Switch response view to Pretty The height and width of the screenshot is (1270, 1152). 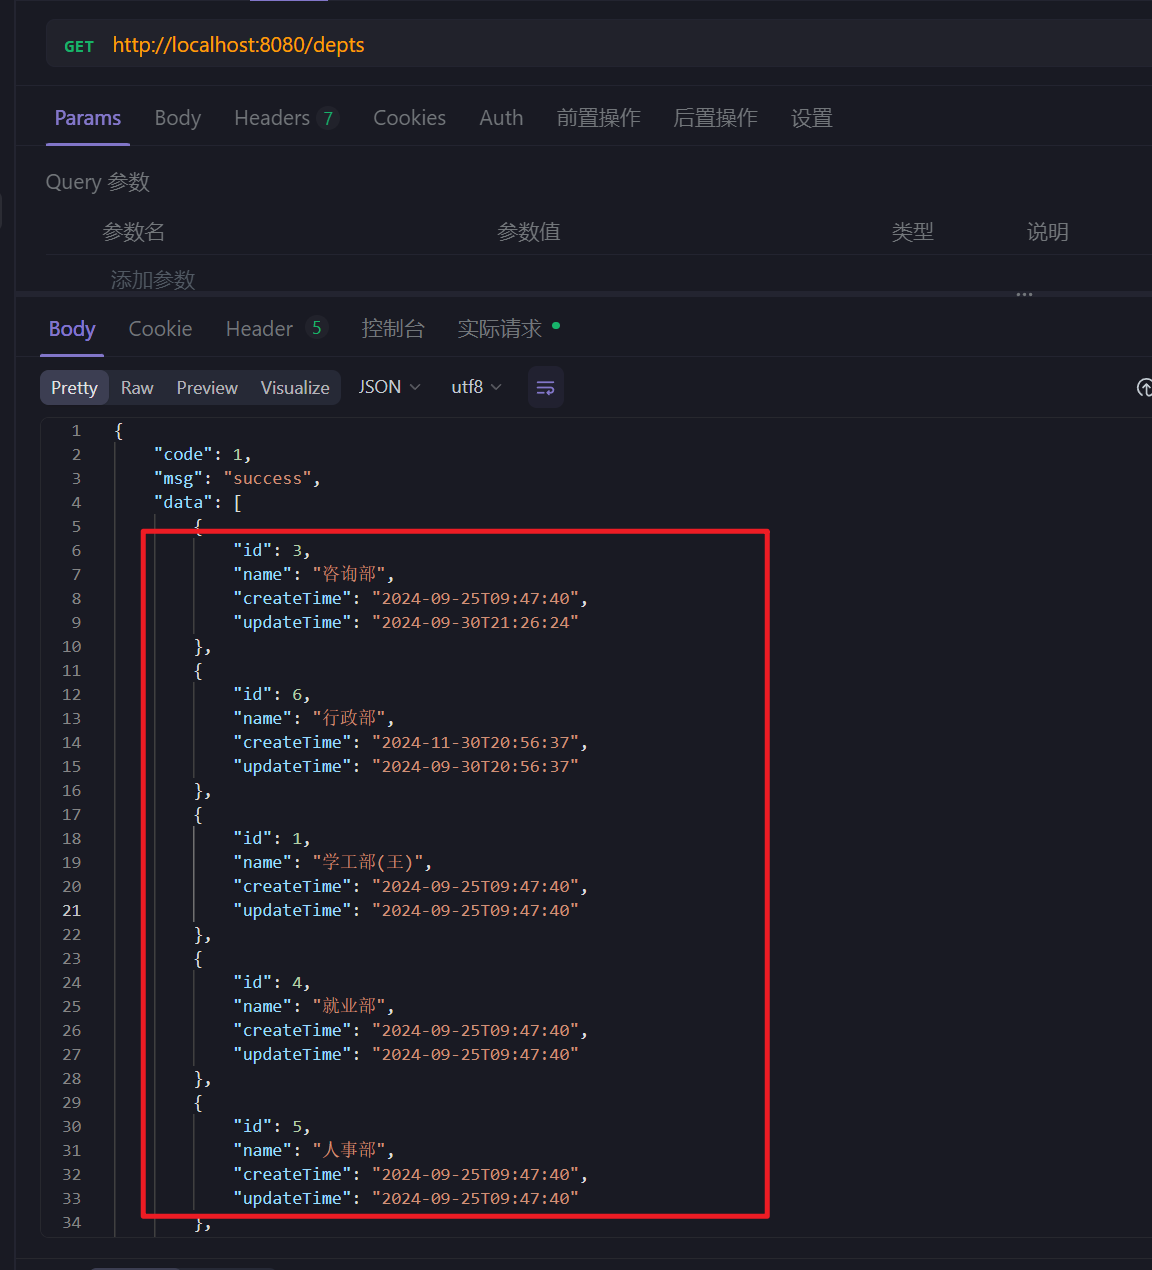click(74, 388)
